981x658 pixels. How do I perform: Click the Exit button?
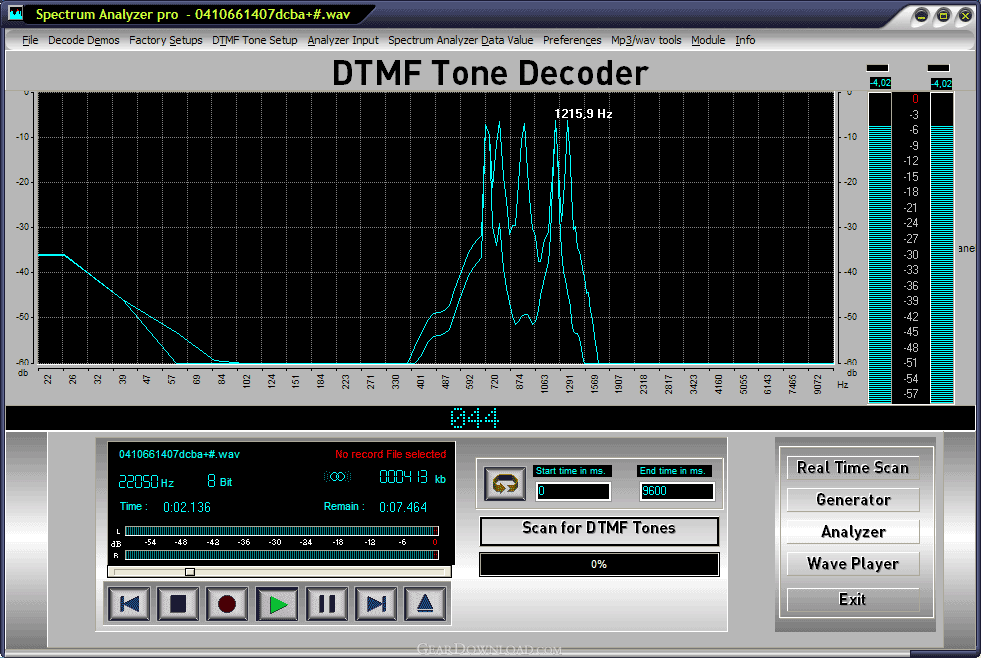(853, 599)
